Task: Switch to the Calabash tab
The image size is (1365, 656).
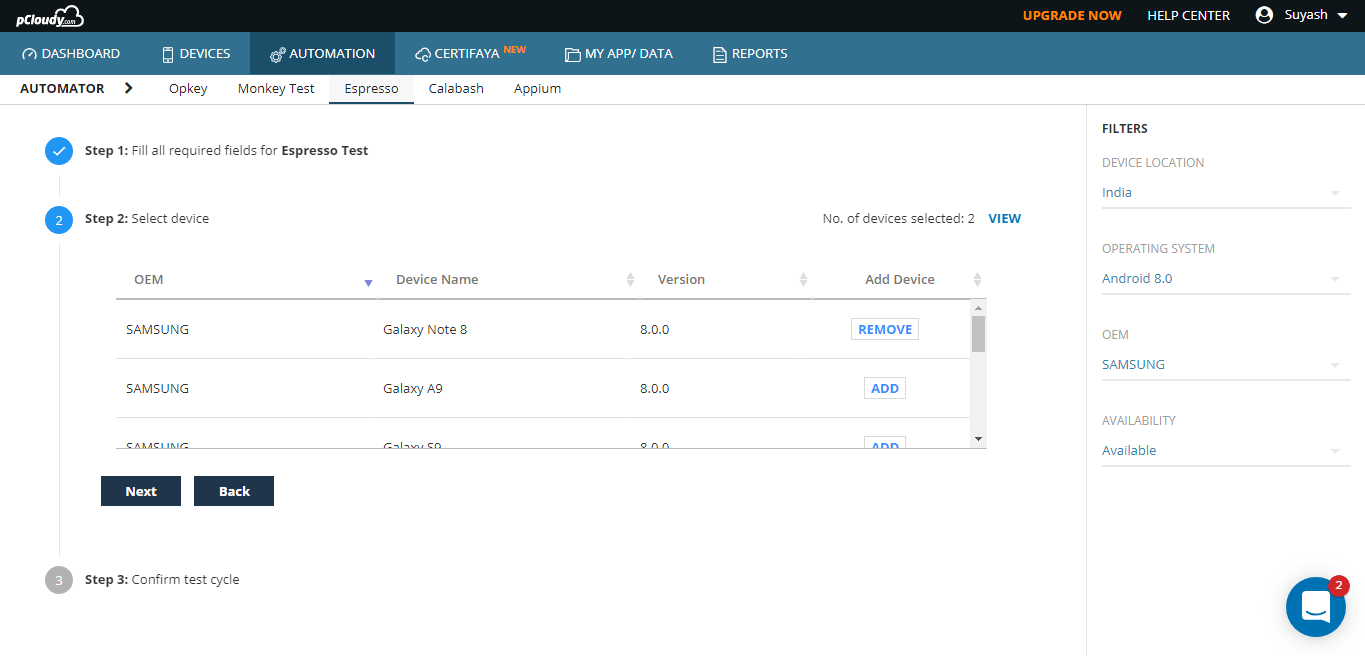Action: click(456, 89)
